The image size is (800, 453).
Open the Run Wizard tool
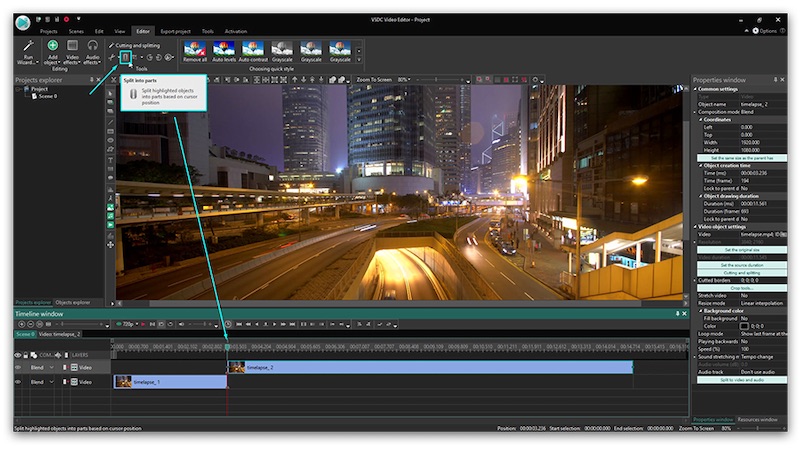coord(28,53)
